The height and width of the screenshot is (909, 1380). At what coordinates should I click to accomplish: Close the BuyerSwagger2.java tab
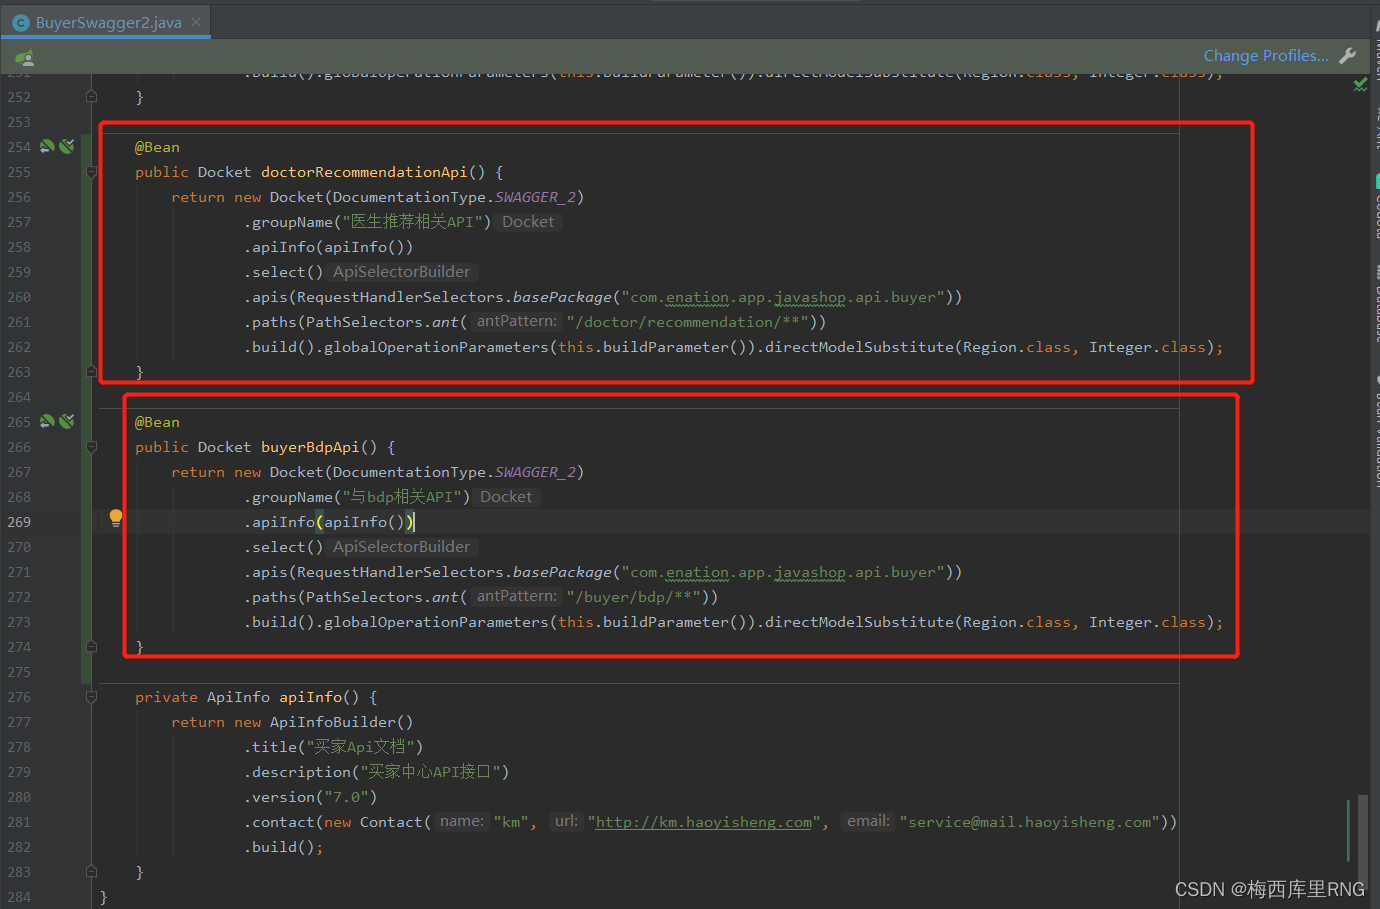tap(196, 22)
